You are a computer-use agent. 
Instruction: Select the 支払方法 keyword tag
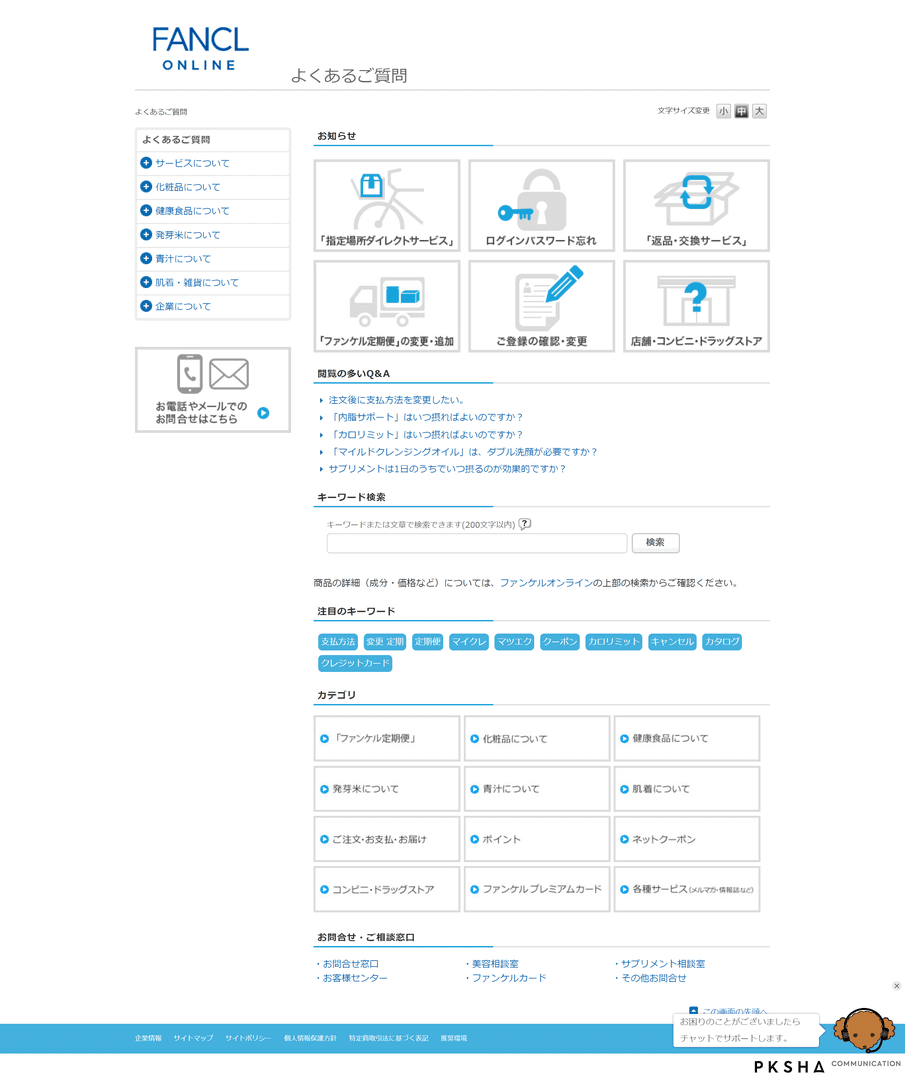pyautogui.click(x=337, y=642)
